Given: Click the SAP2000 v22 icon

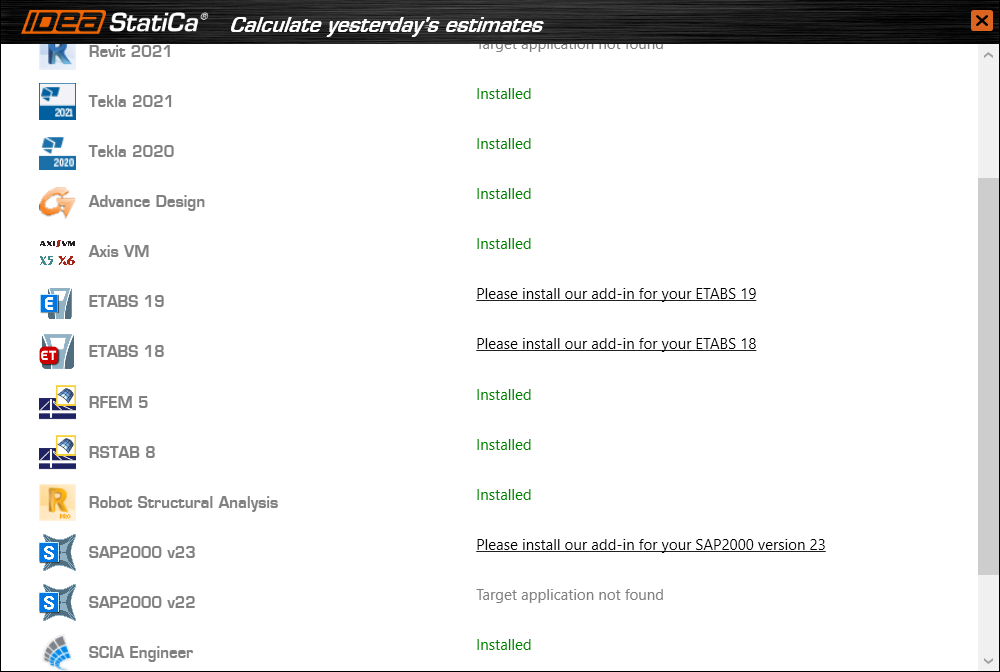Looking at the screenshot, I should click(x=57, y=602).
